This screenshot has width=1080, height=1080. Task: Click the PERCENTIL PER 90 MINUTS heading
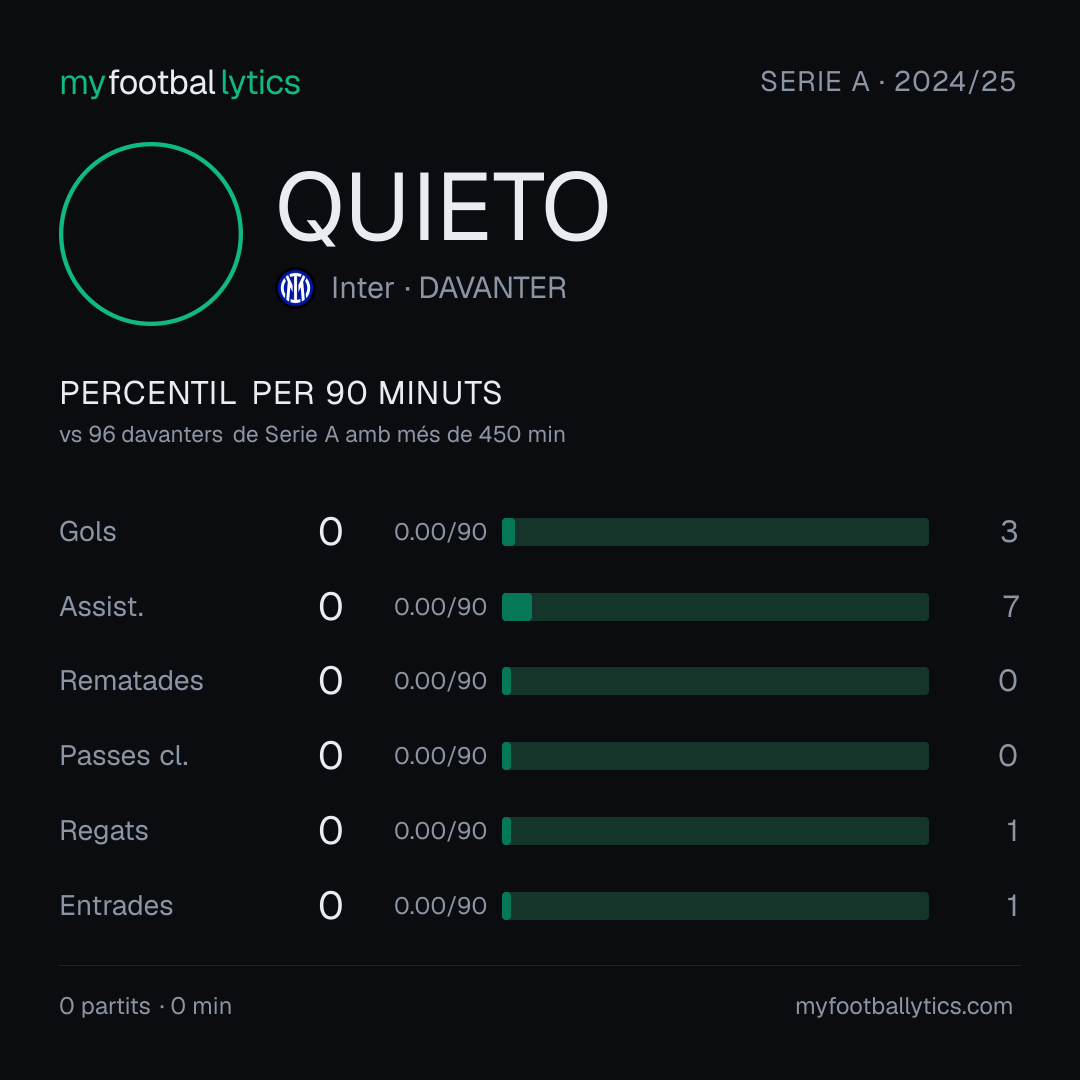[x=280, y=393]
